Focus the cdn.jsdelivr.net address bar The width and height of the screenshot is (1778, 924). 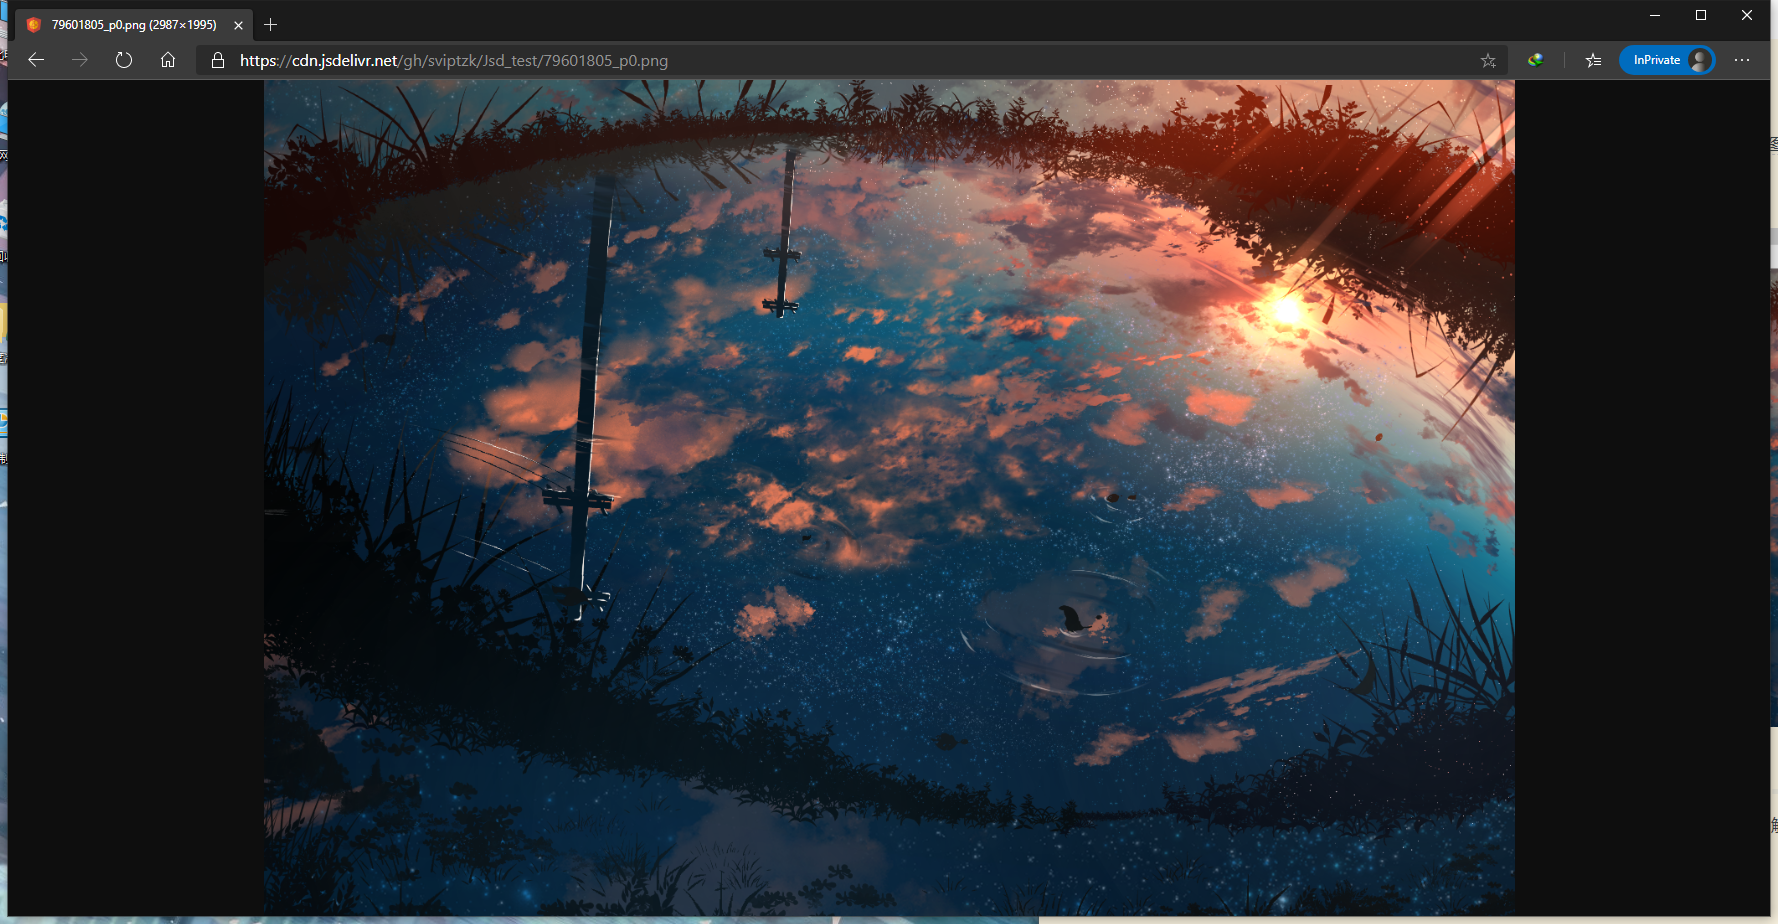pos(800,60)
